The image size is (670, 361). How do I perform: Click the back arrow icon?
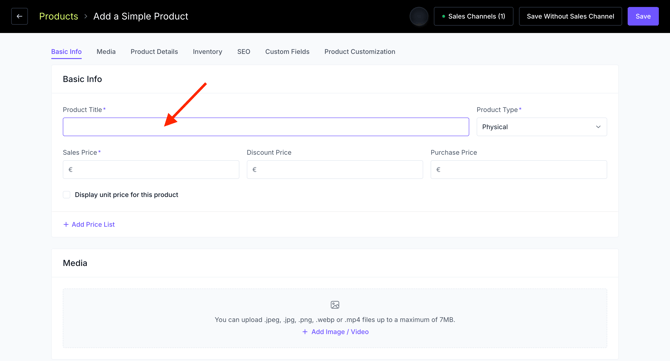click(19, 16)
